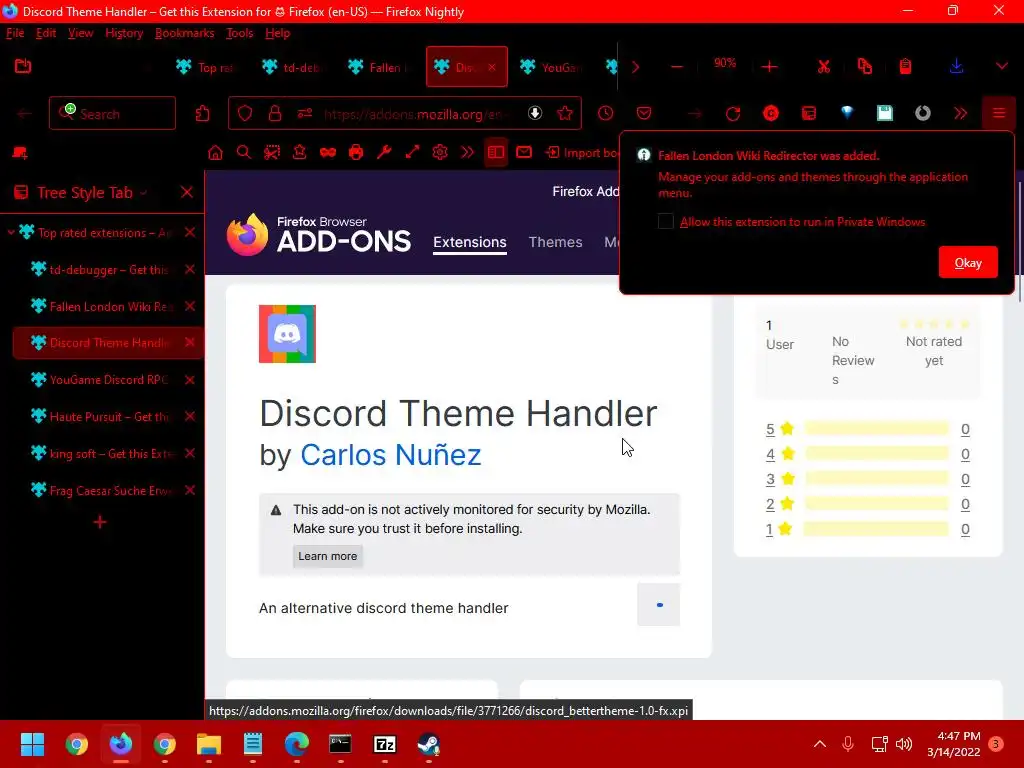Screen dimensions: 1024x768
Task: Click the 3-star rating bar
Action: [x=876, y=479]
